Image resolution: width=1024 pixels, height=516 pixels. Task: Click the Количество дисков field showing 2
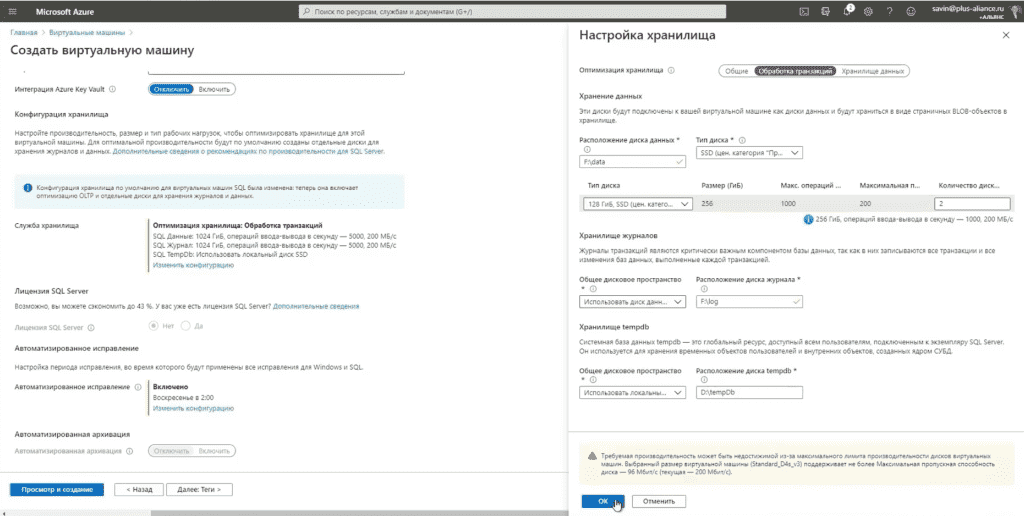coord(972,204)
